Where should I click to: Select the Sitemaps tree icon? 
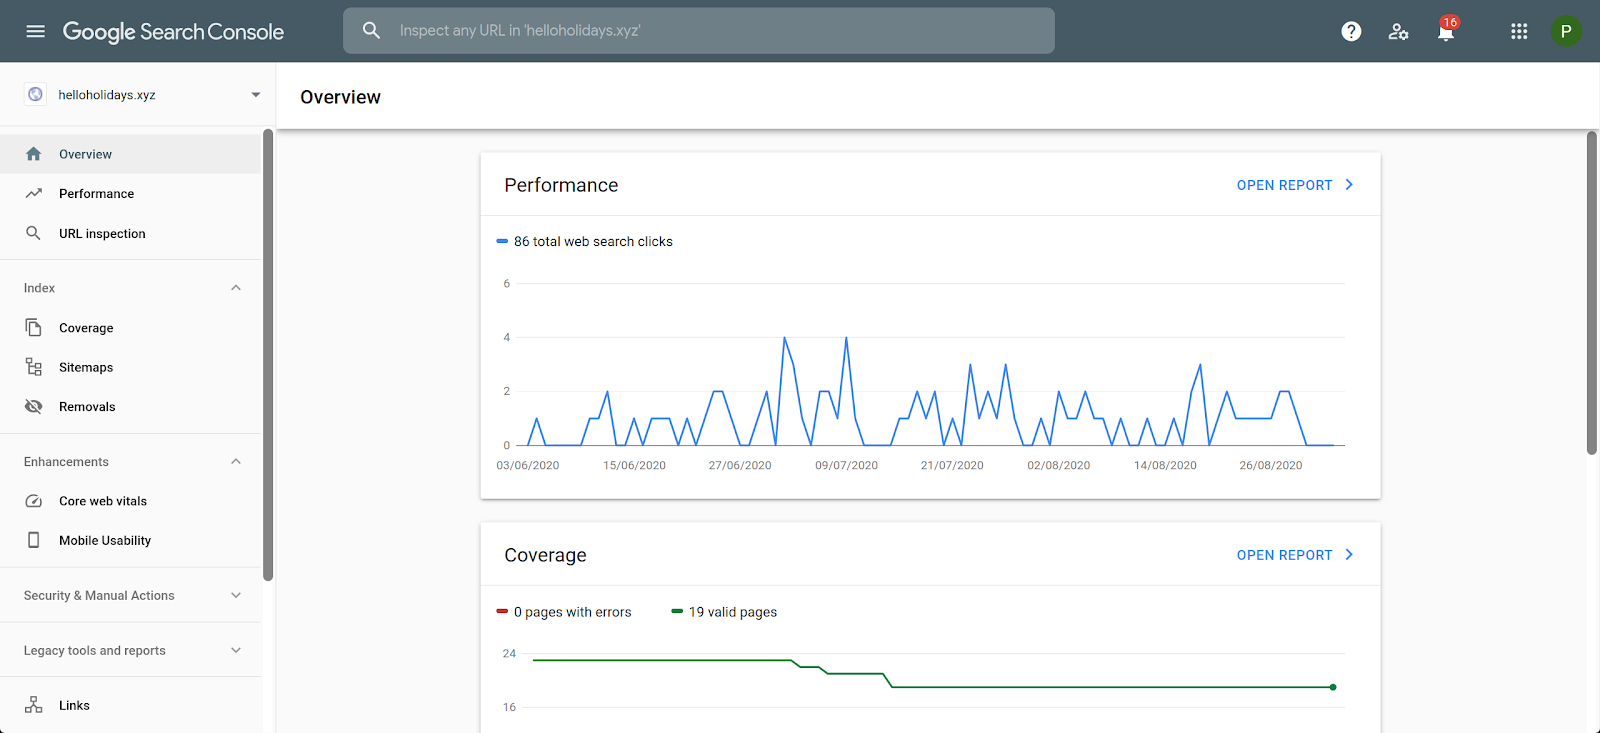pyautogui.click(x=34, y=367)
